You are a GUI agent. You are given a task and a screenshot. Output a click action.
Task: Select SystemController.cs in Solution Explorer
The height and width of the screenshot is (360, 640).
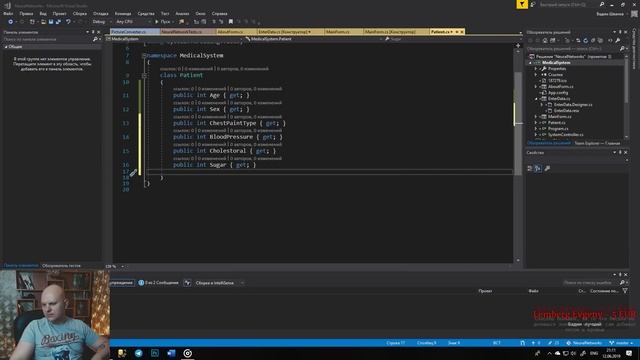click(565, 134)
